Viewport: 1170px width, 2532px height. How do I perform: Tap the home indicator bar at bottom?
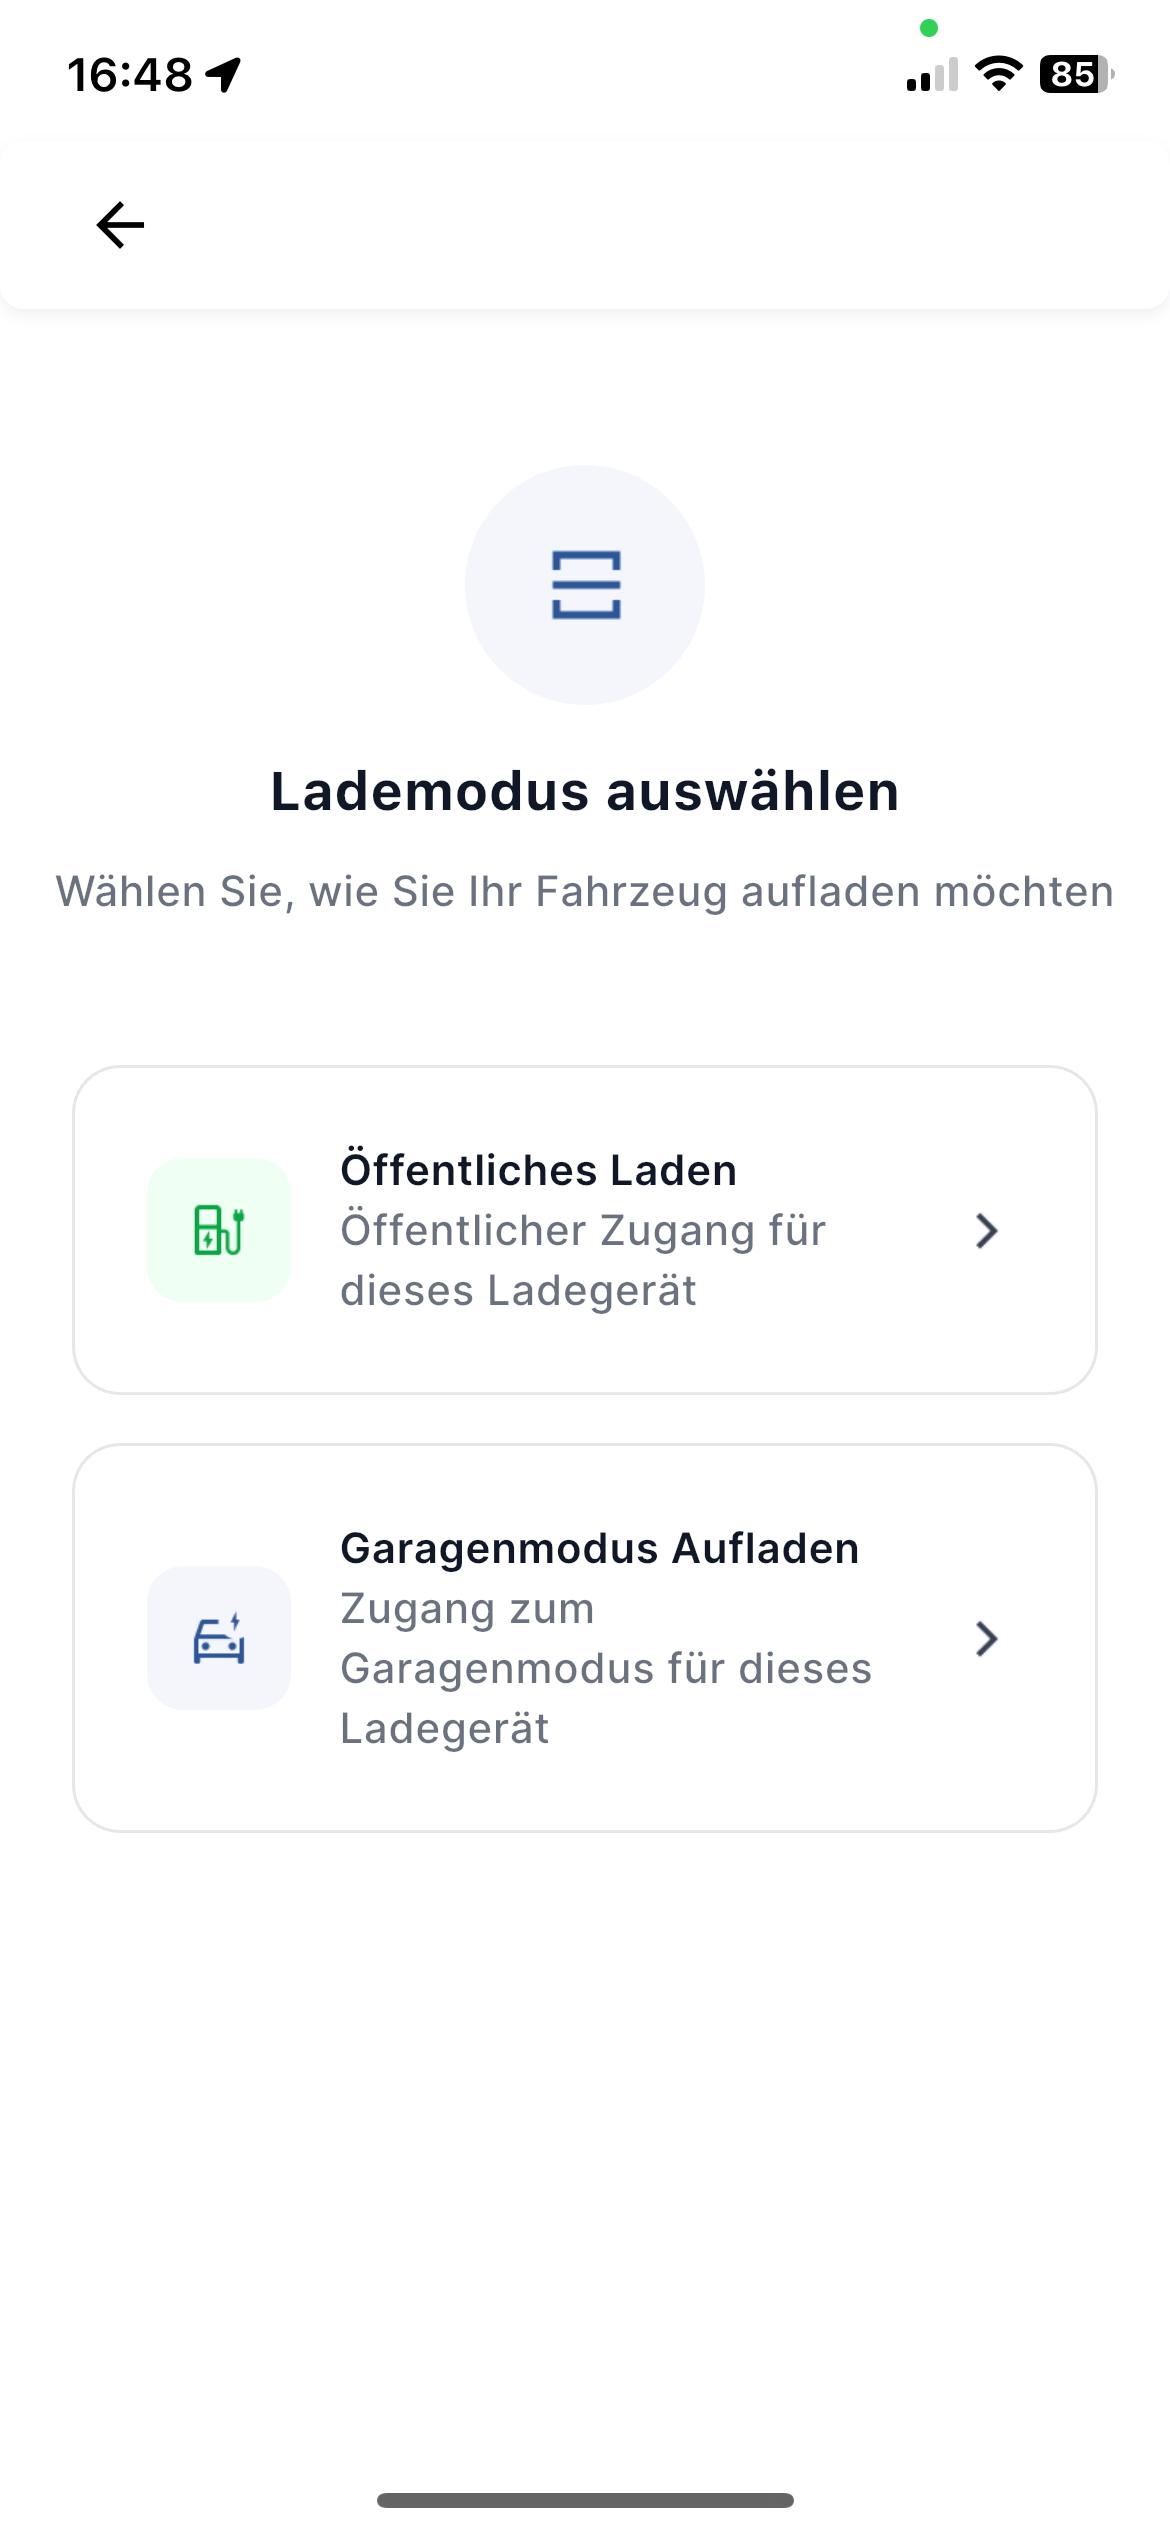[x=585, y=2500]
